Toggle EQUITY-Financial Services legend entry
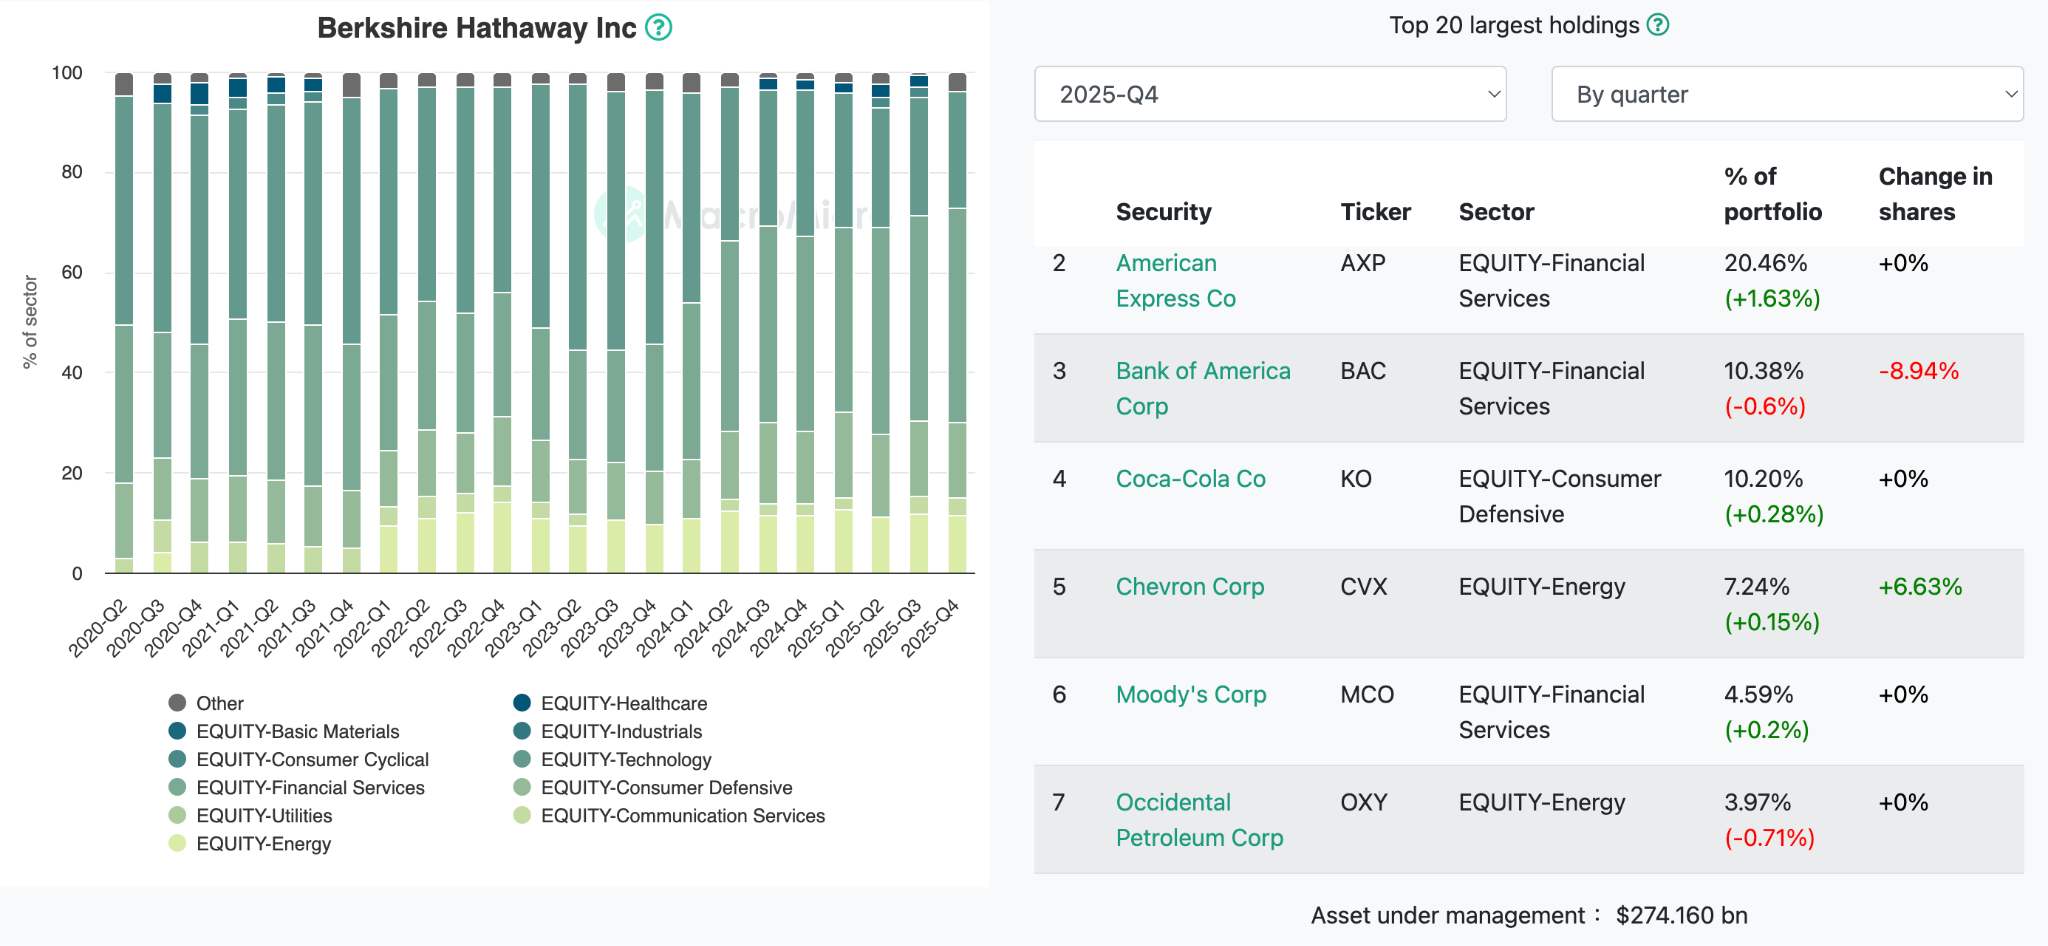This screenshot has width=2048, height=946. point(297,787)
